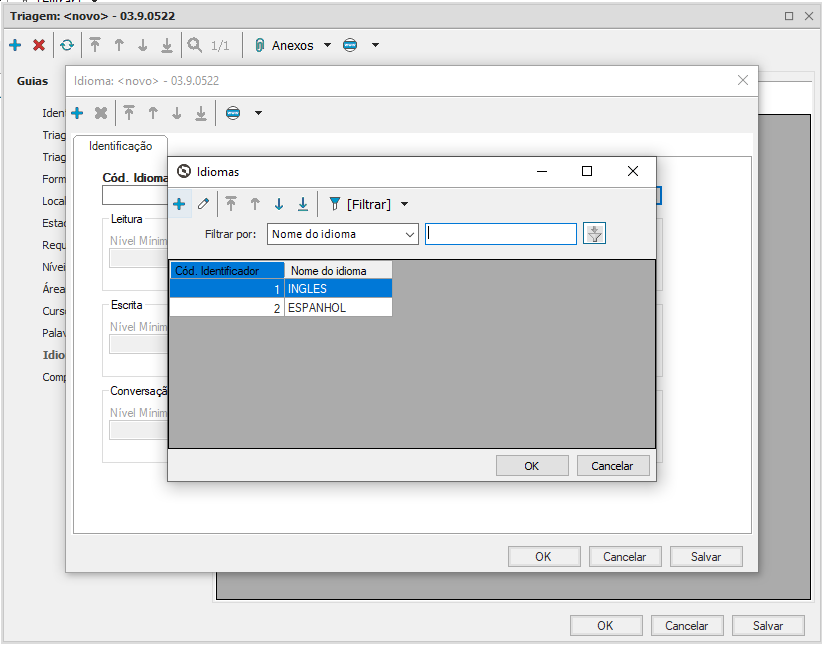
Task: Click the add new language plus icon
Action: 179,204
